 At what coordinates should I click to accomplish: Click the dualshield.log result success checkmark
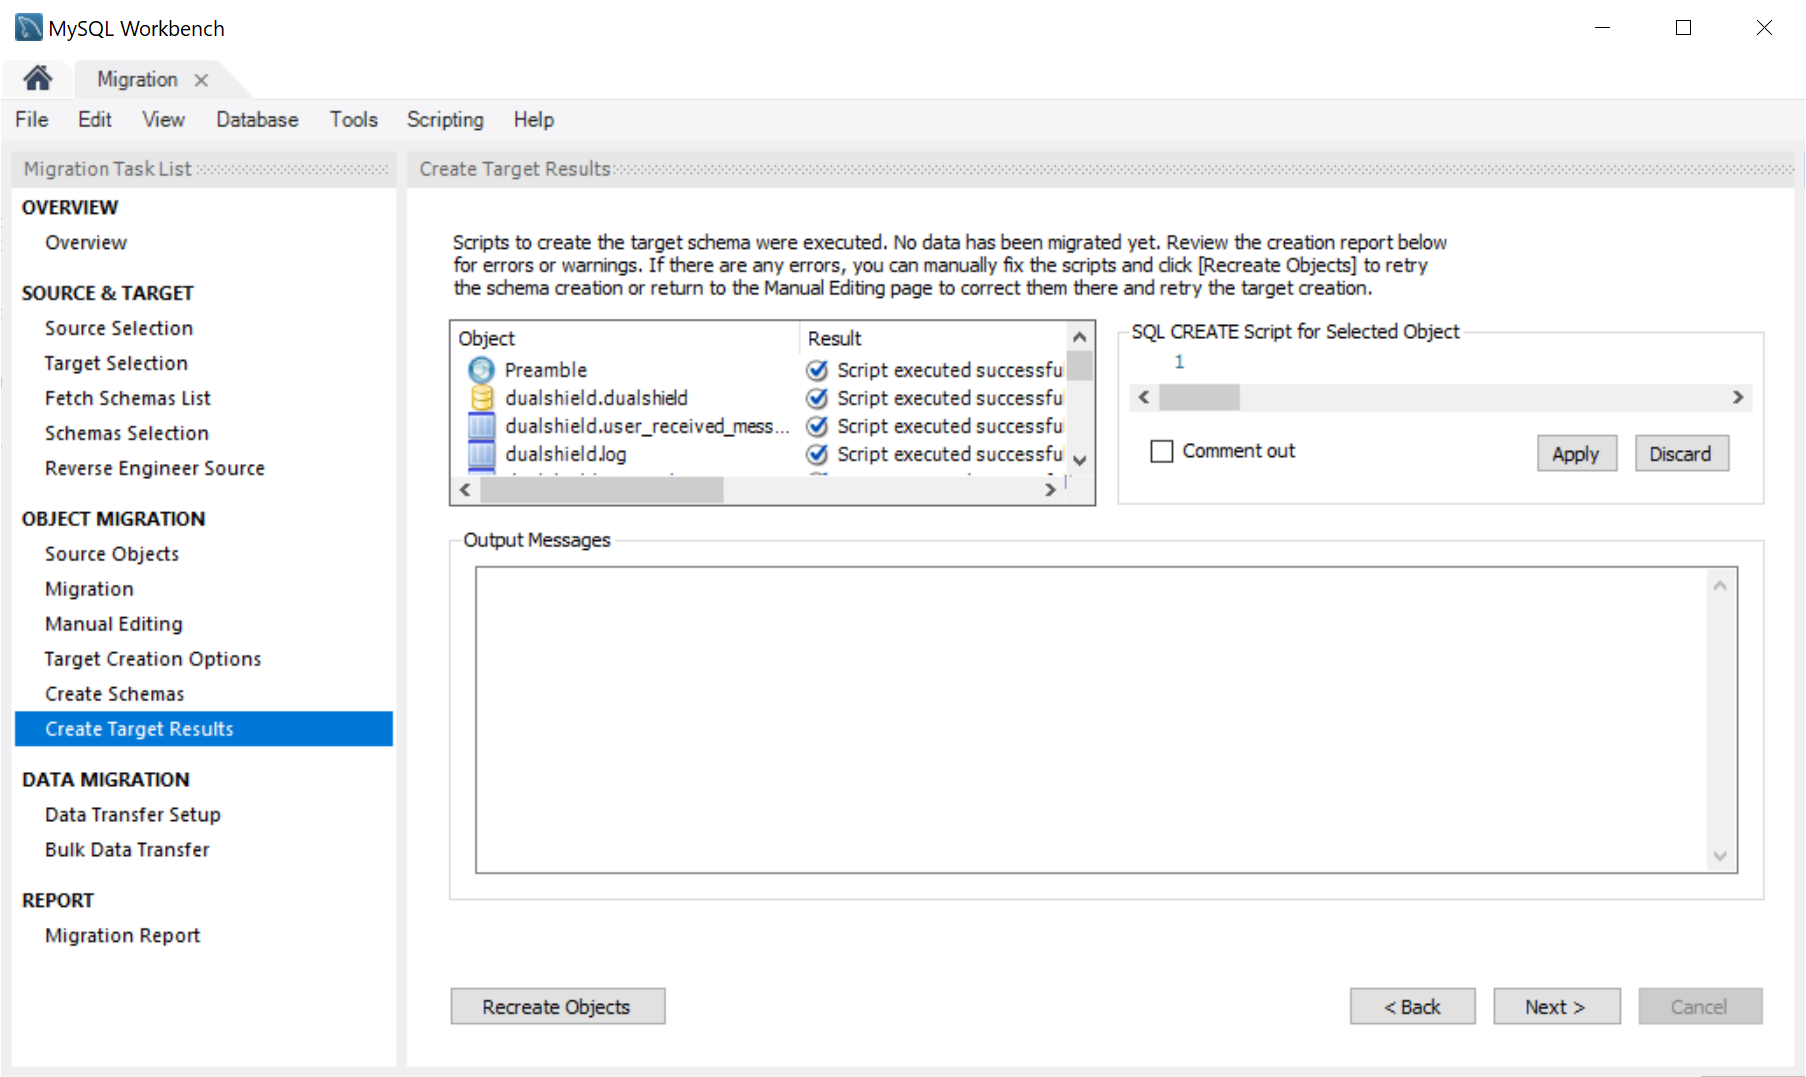(817, 454)
